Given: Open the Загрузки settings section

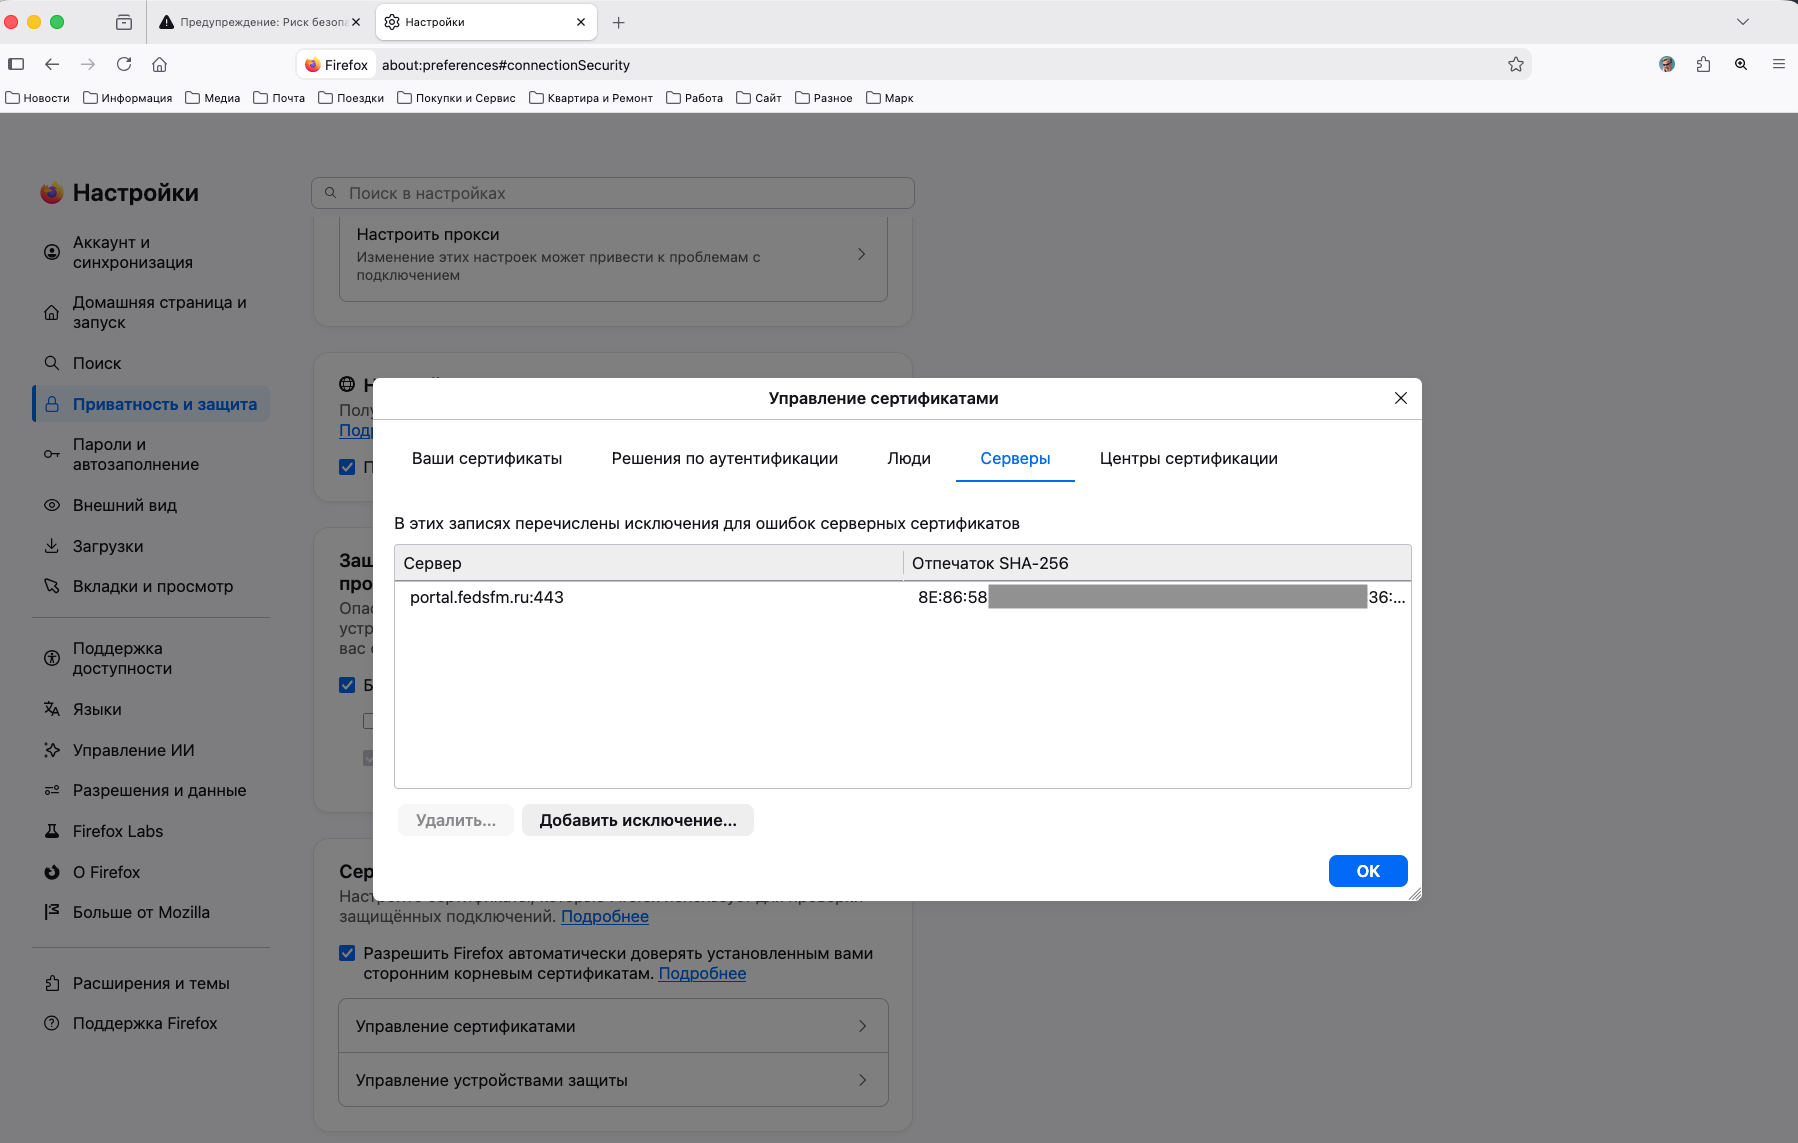Looking at the screenshot, I should point(151,546).
